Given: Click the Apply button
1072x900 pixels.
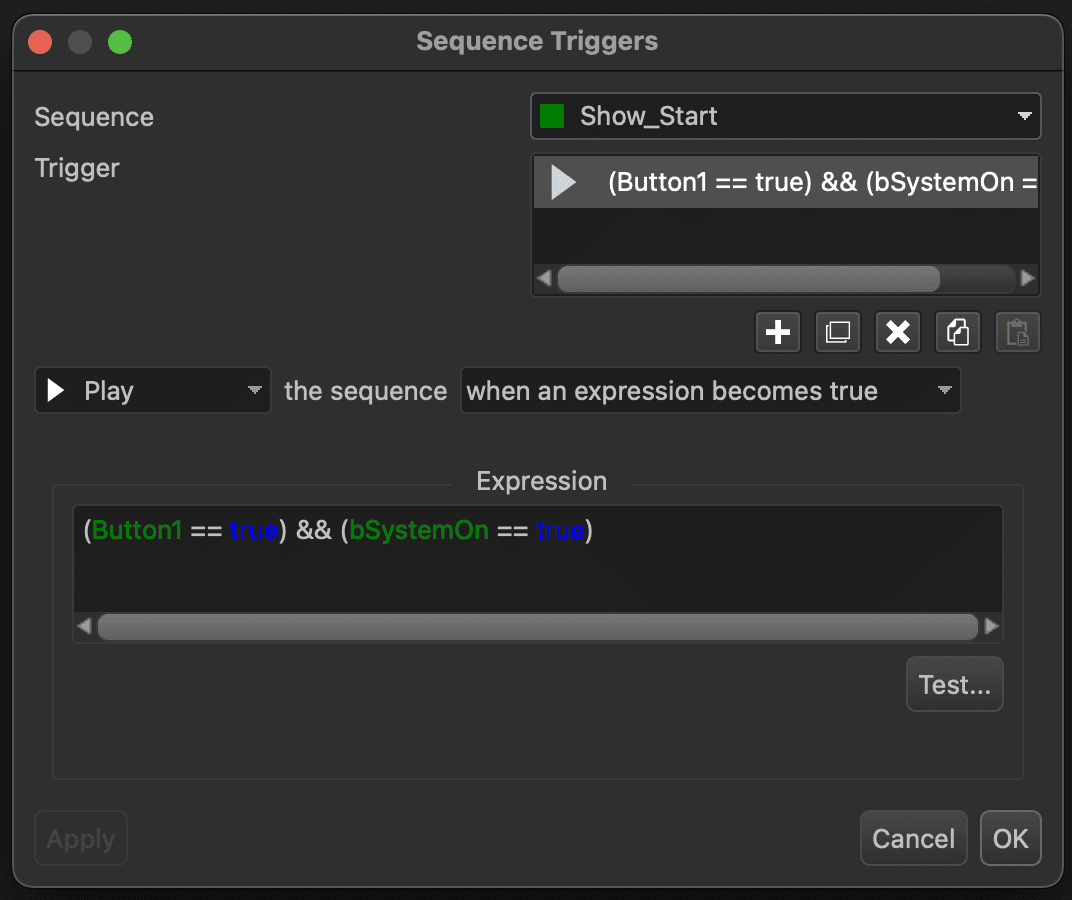Looking at the screenshot, I should (81, 839).
